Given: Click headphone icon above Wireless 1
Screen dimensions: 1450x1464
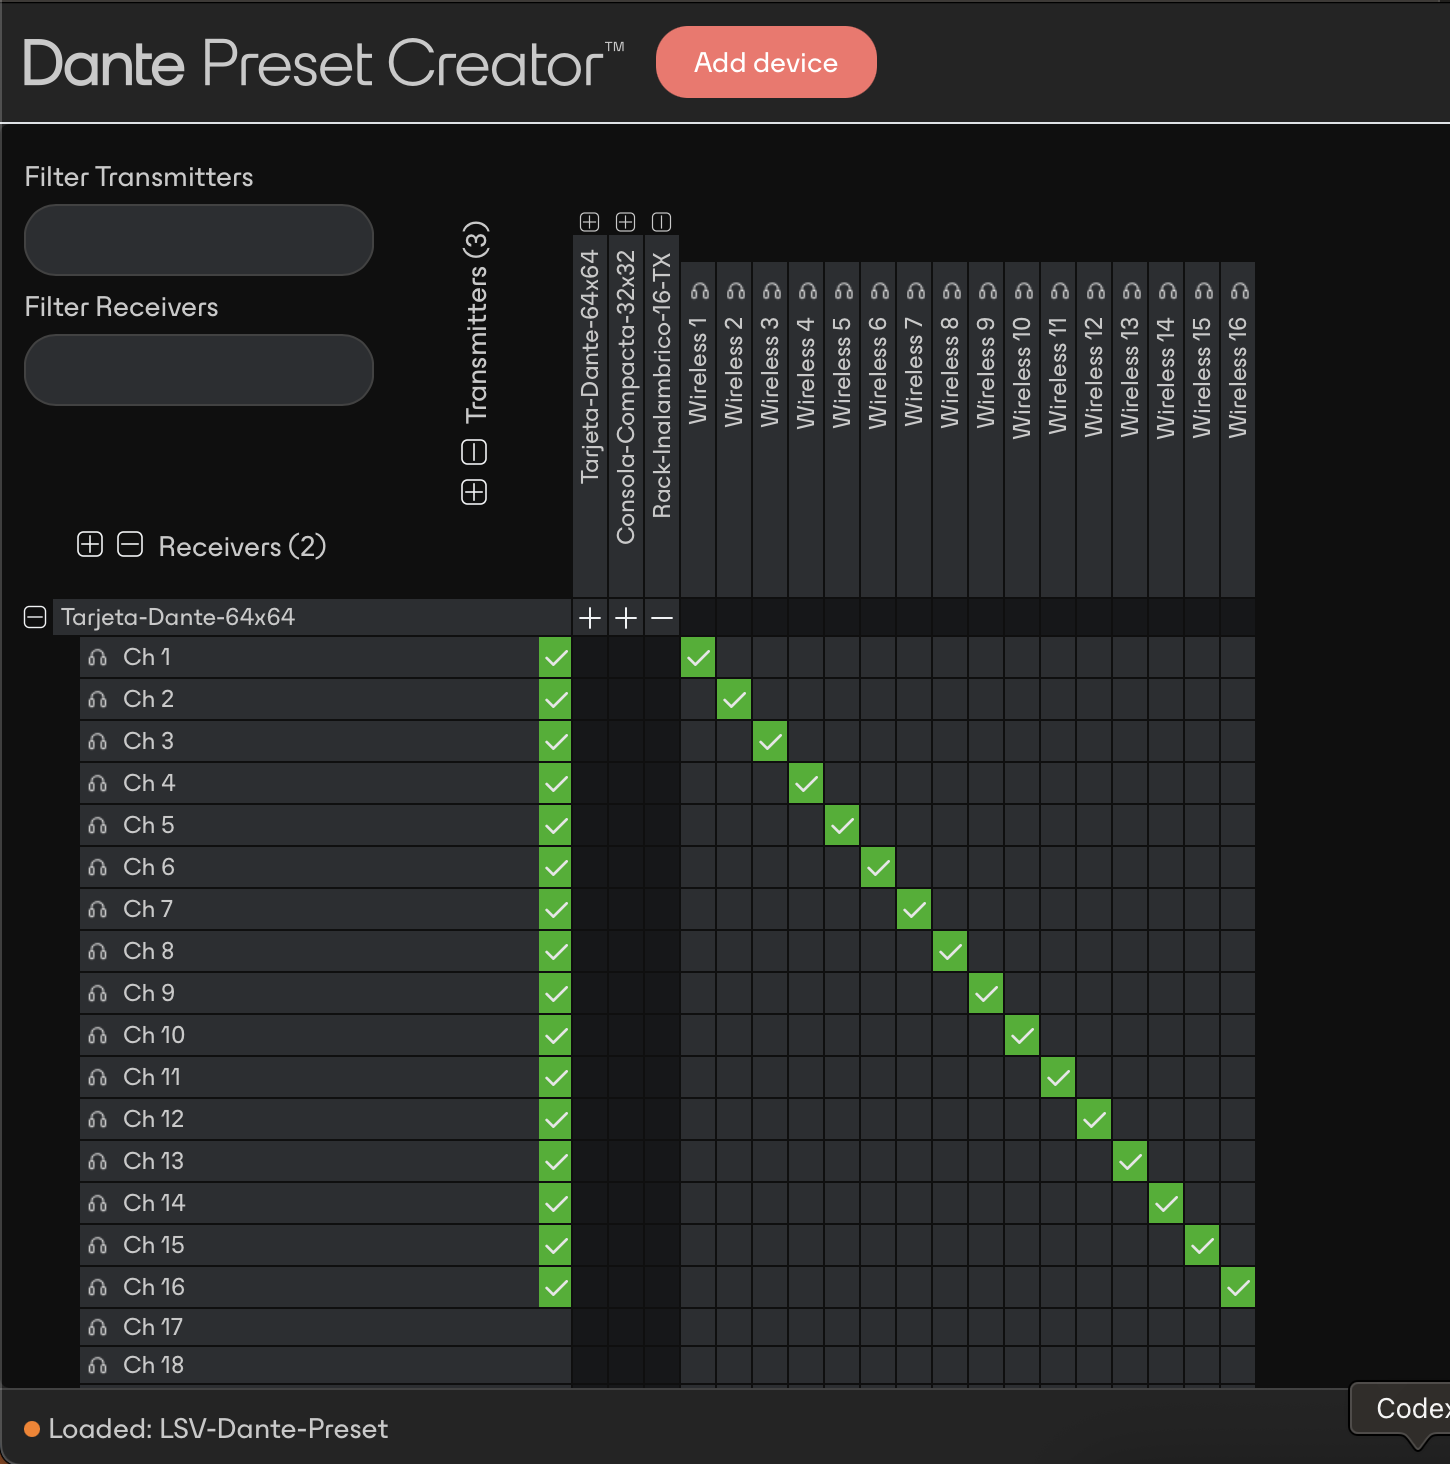Looking at the screenshot, I should coord(699,291).
